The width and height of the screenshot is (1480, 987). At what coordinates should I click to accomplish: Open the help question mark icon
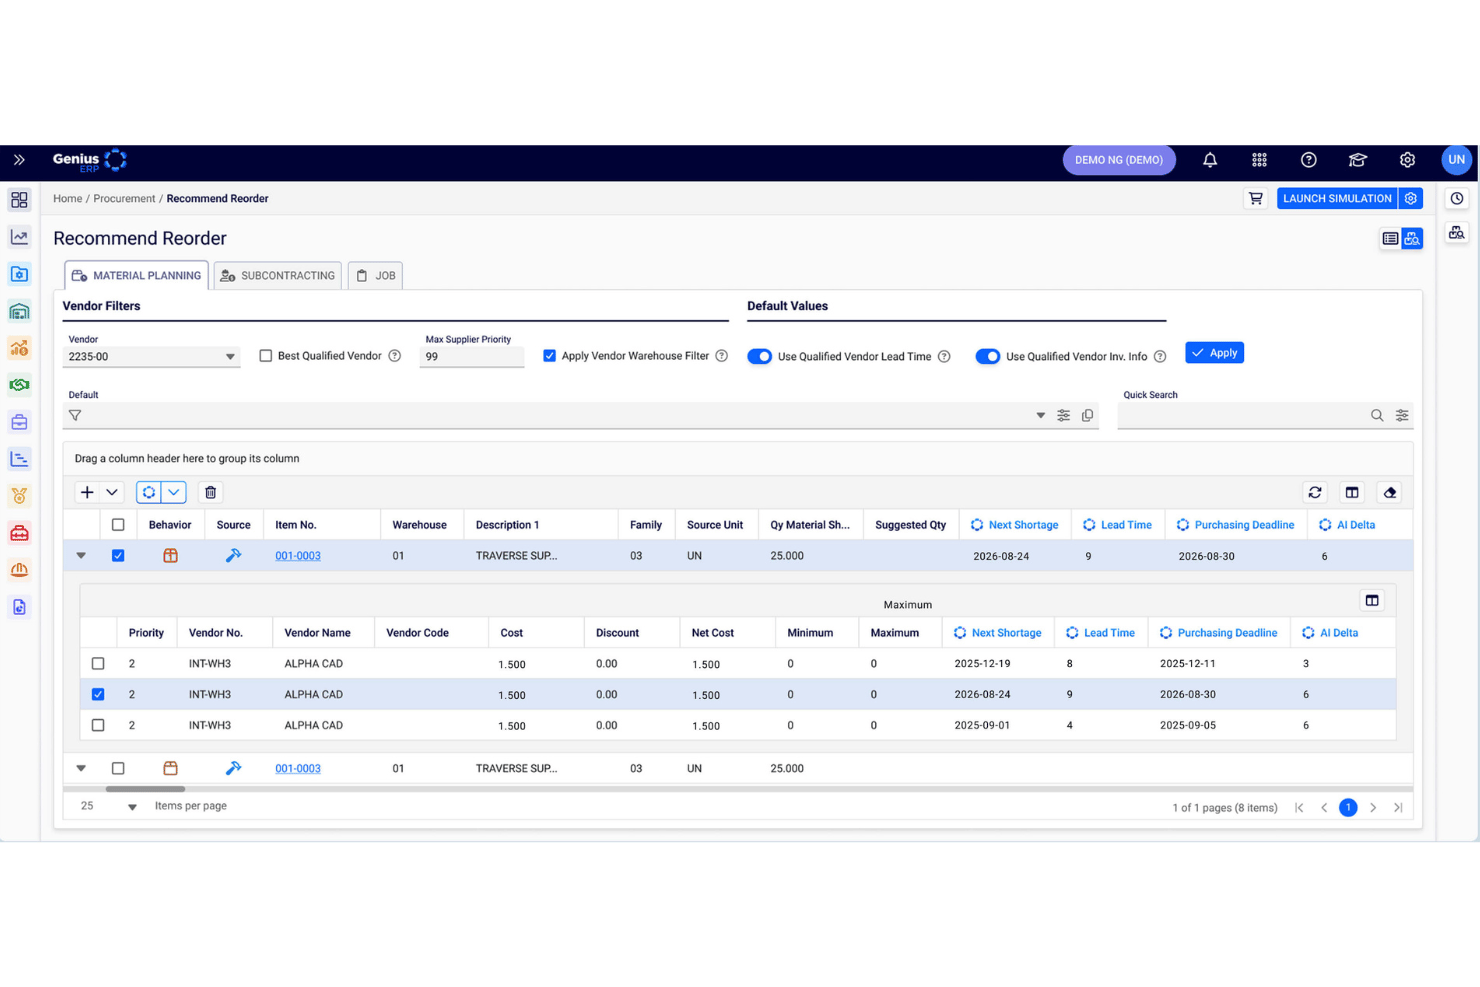[1308, 160]
